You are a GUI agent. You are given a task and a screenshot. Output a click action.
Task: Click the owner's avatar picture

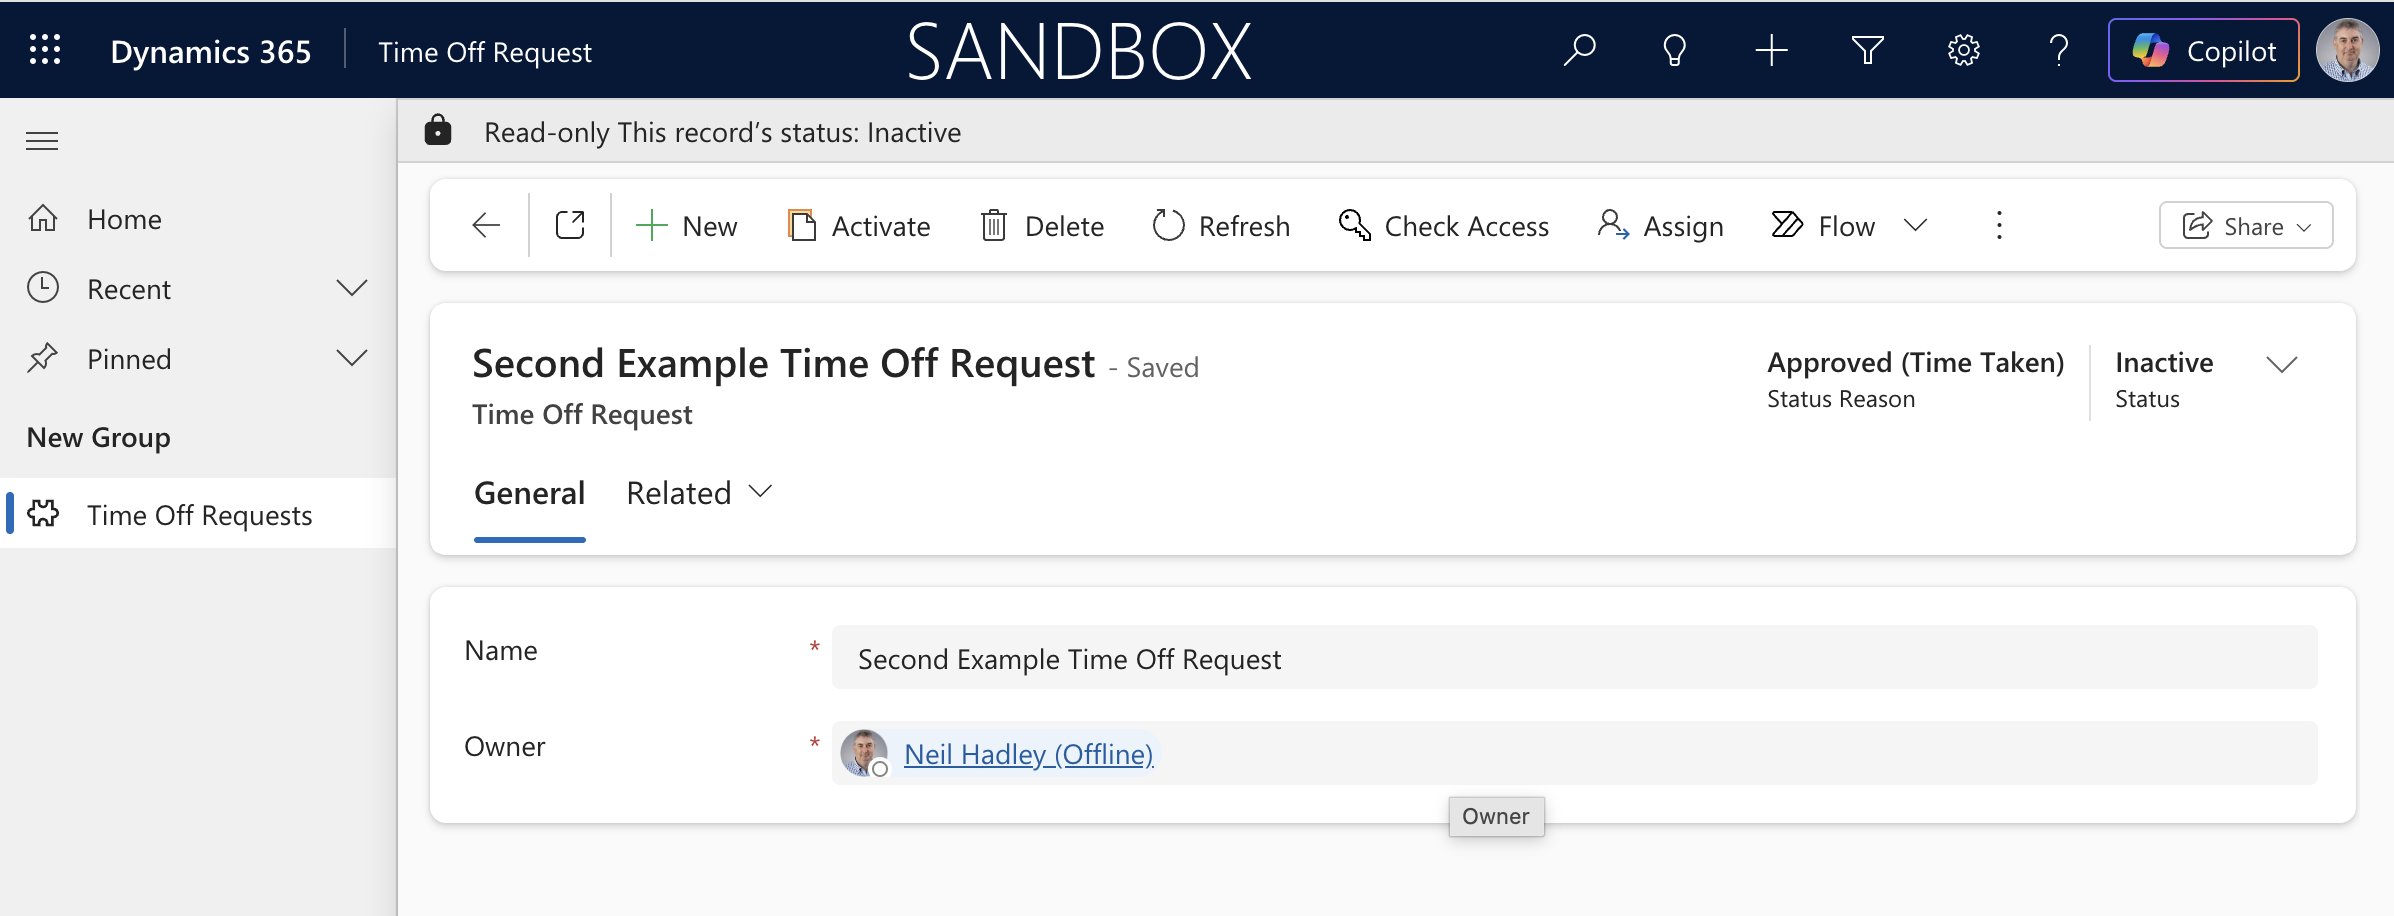coord(863,752)
